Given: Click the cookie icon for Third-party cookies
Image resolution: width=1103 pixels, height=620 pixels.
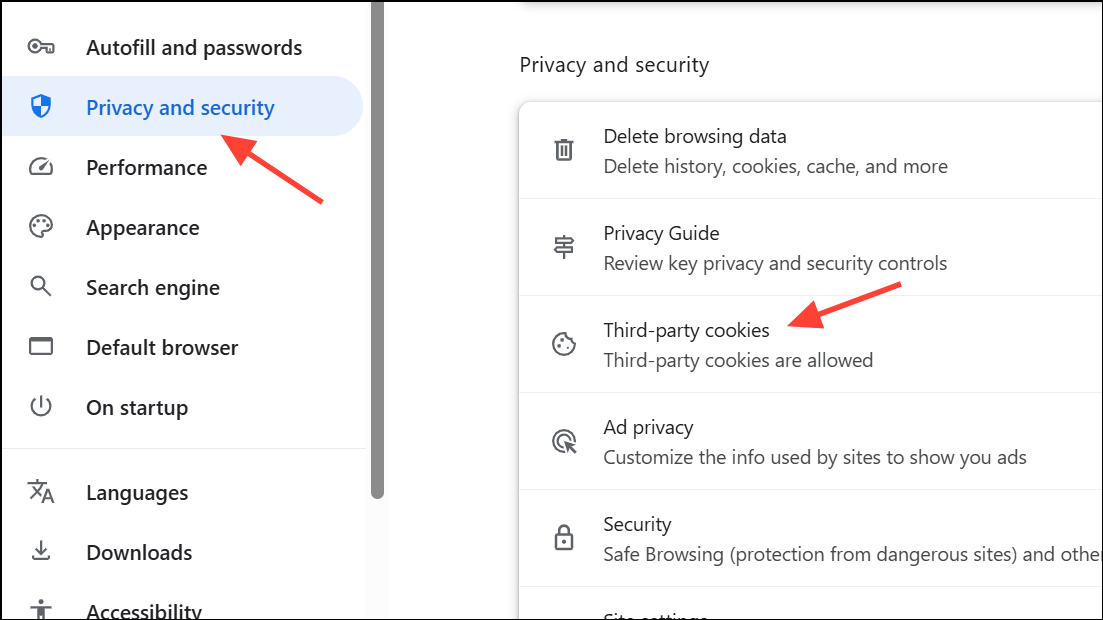Looking at the screenshot, I should [x=563, y=344].
